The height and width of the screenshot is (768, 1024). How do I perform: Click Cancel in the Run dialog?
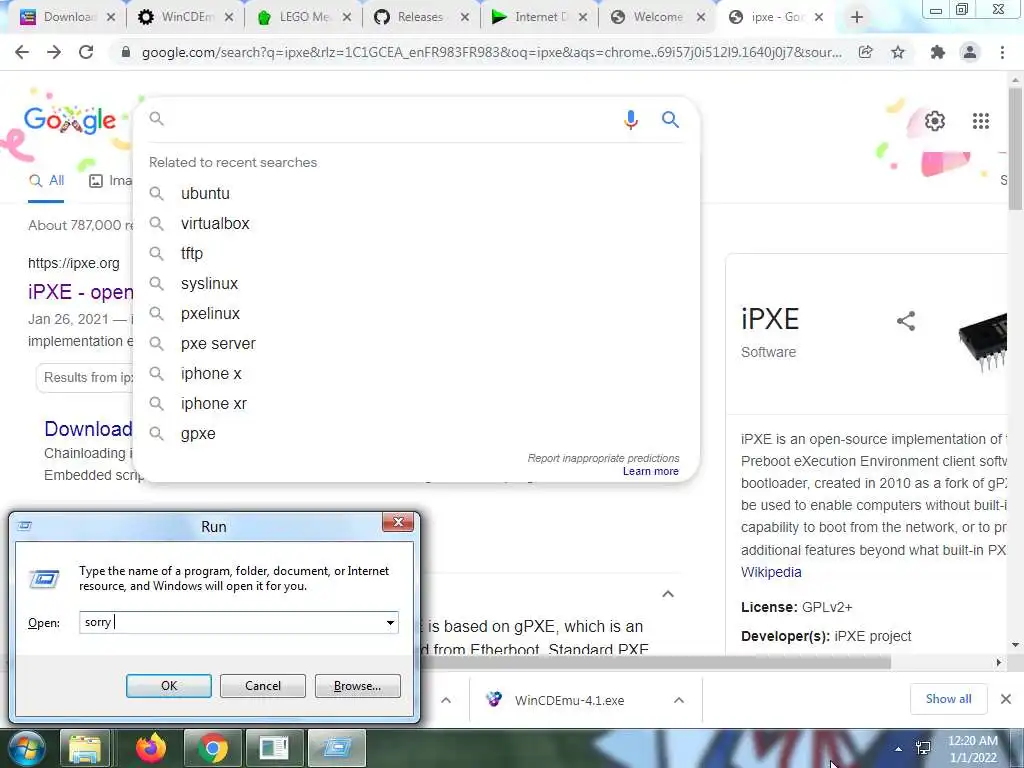pyautogui.click(x=263, y=686)
